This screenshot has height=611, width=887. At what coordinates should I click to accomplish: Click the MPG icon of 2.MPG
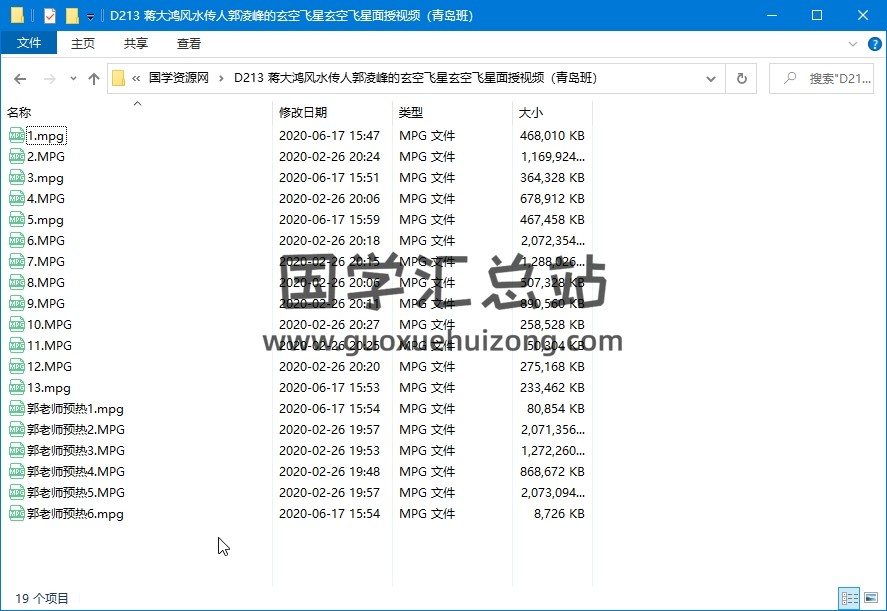(x=17, y=156)
